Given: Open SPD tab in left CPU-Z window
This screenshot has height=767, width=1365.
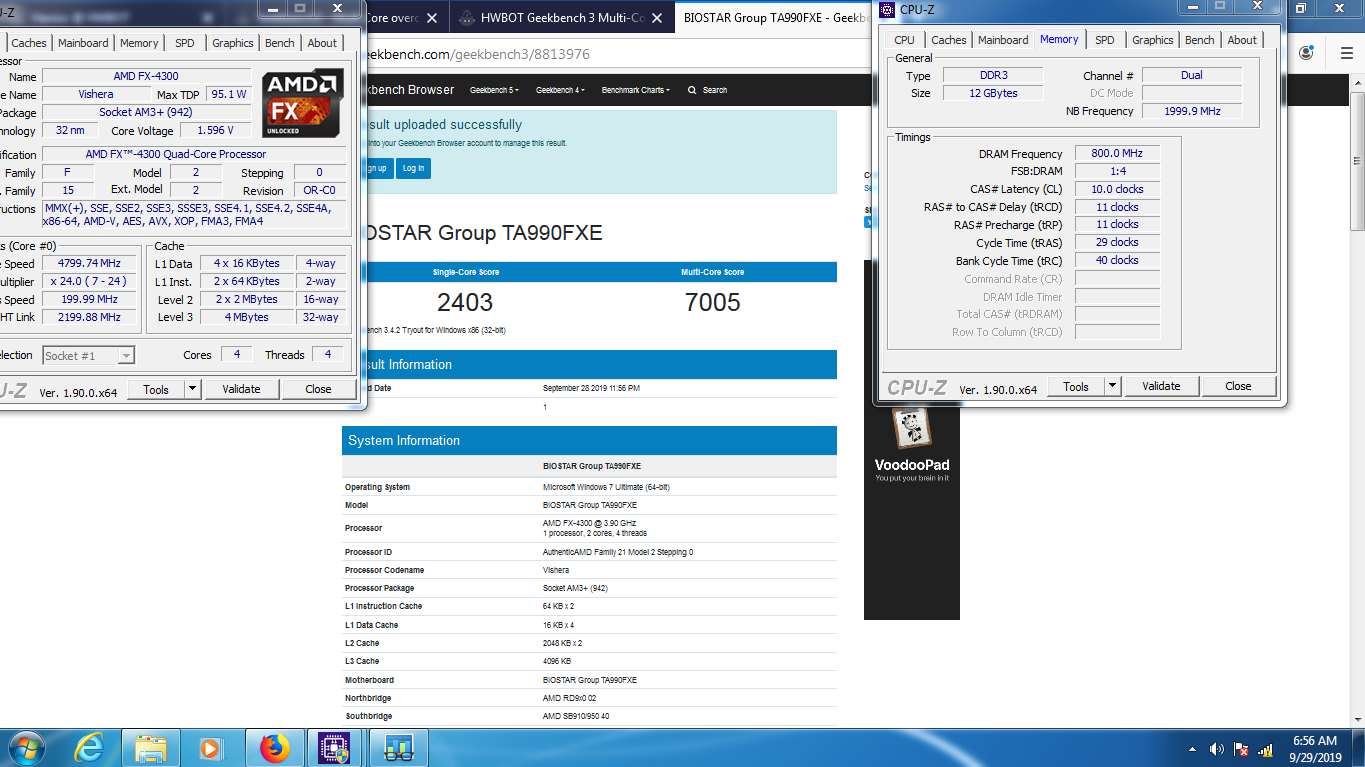Looking at the screenshot, I should [x=185, y=43].
